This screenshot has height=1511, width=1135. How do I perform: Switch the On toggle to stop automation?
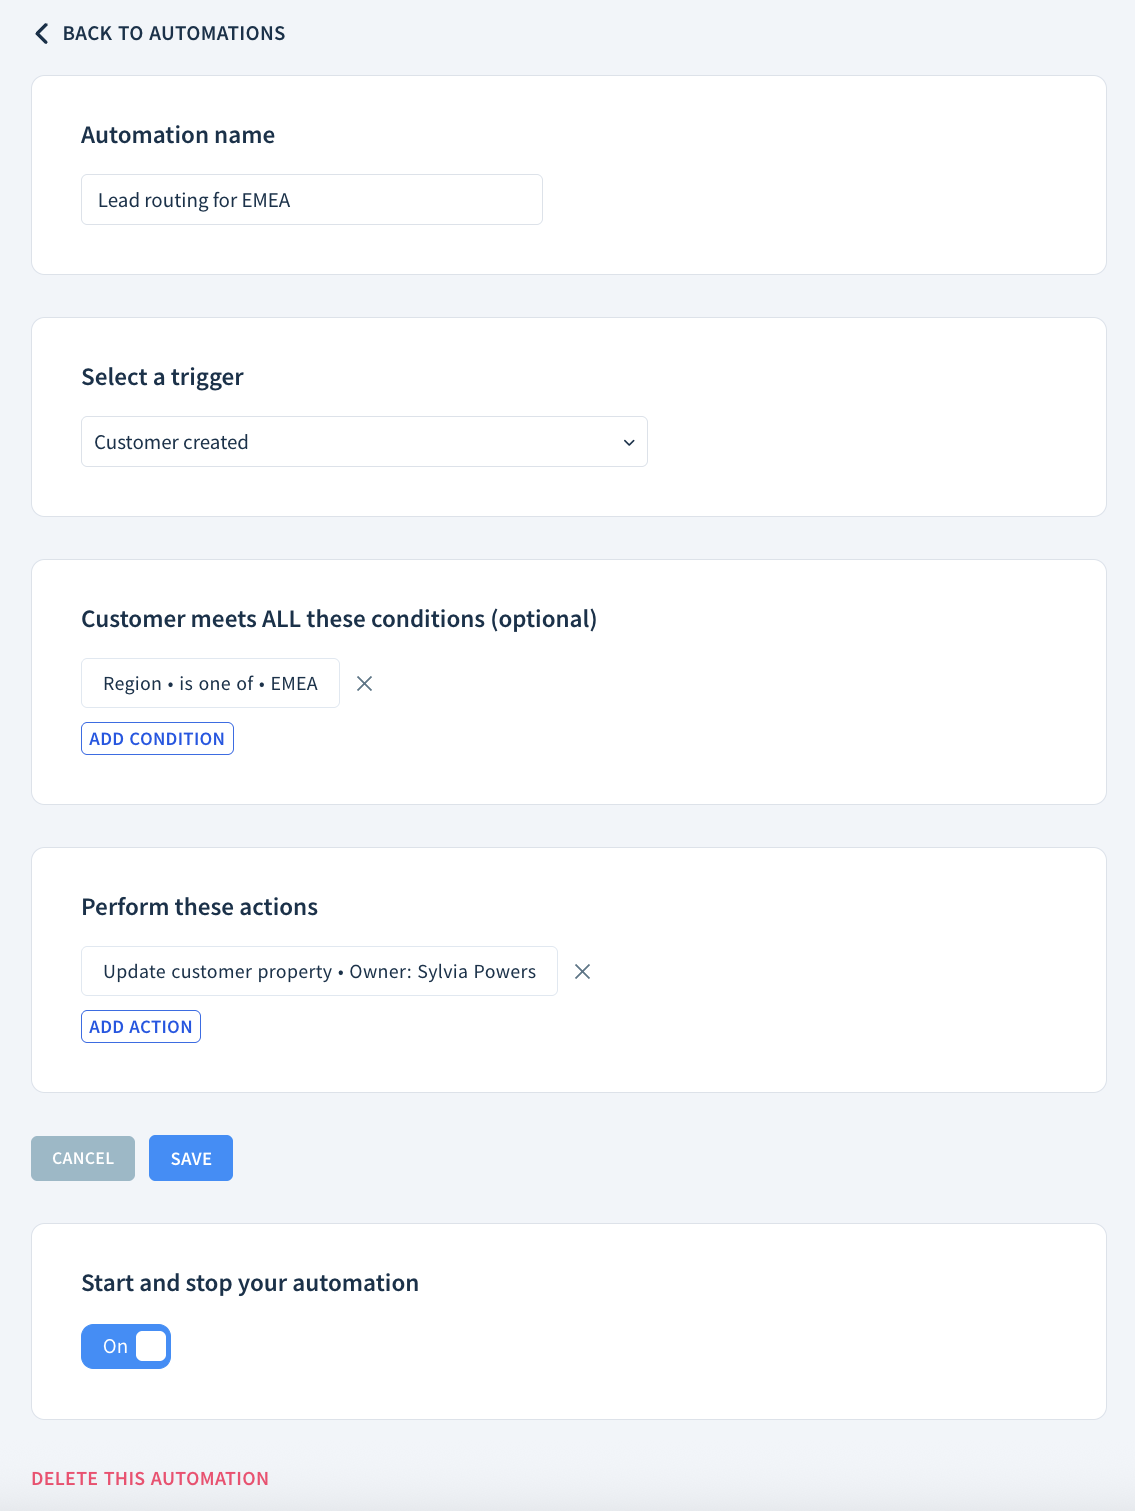pyautogui.click(x=125, y=1346)
